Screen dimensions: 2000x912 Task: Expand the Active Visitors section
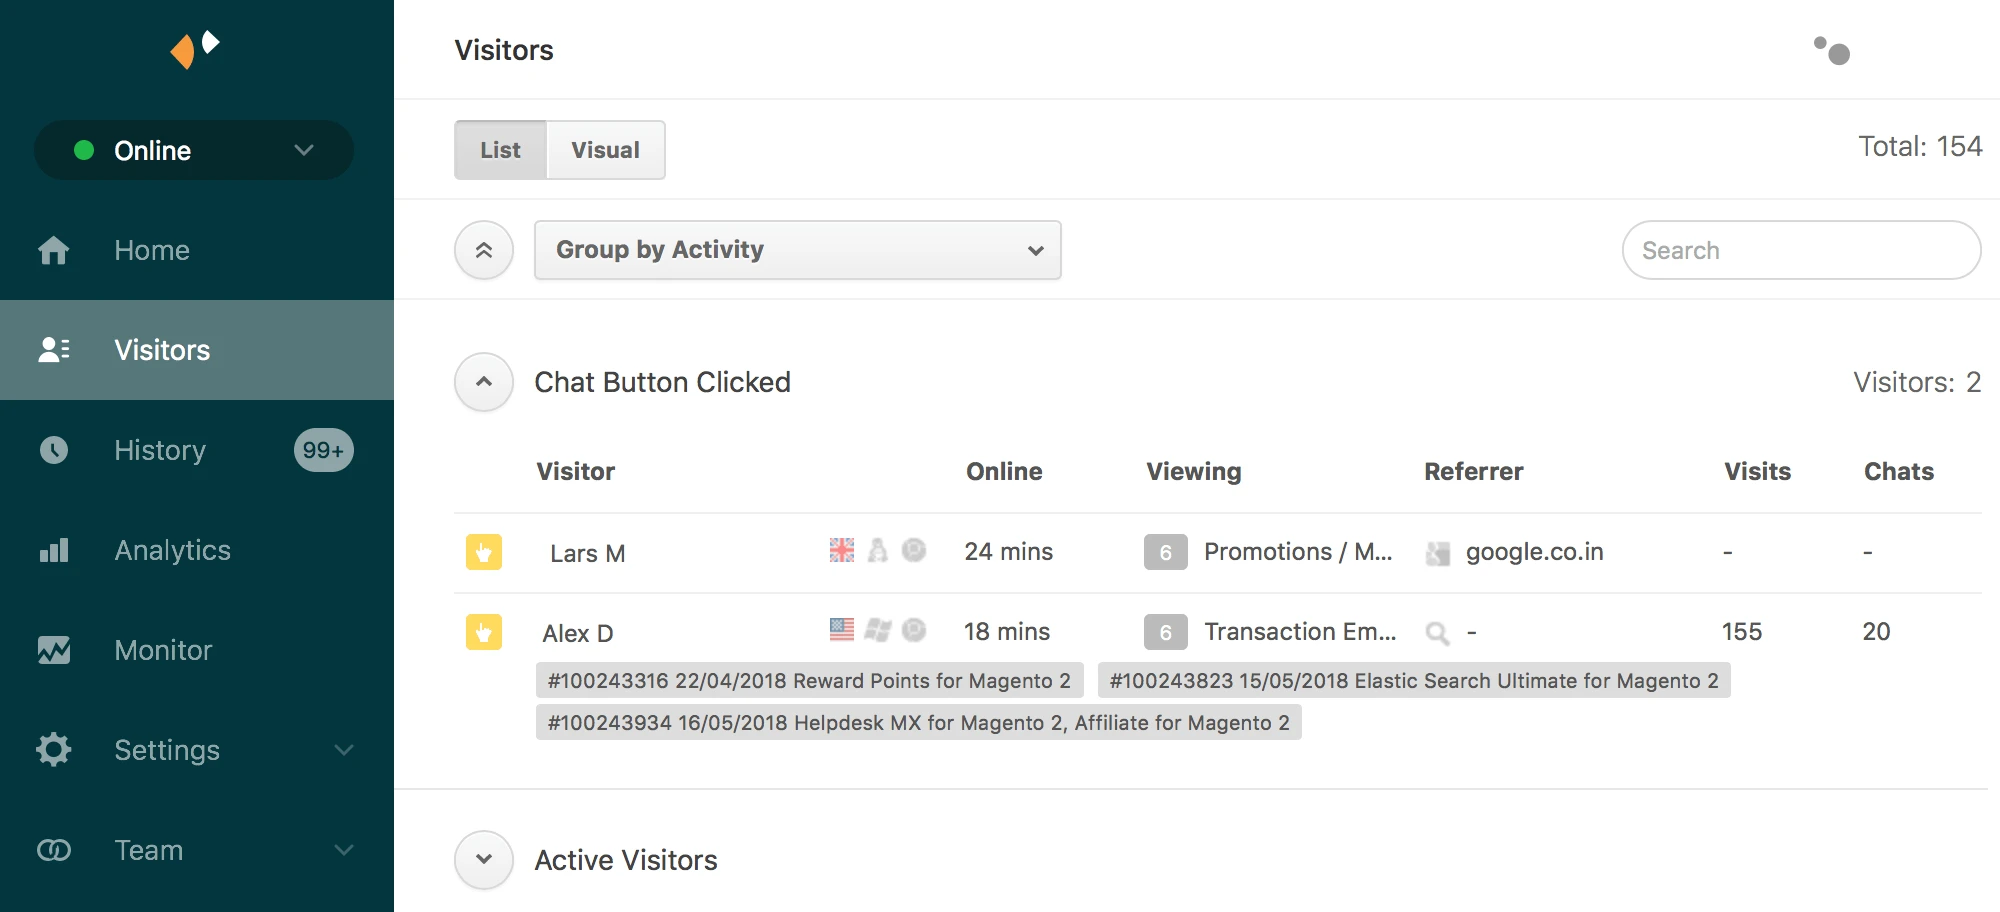(483, 859)
